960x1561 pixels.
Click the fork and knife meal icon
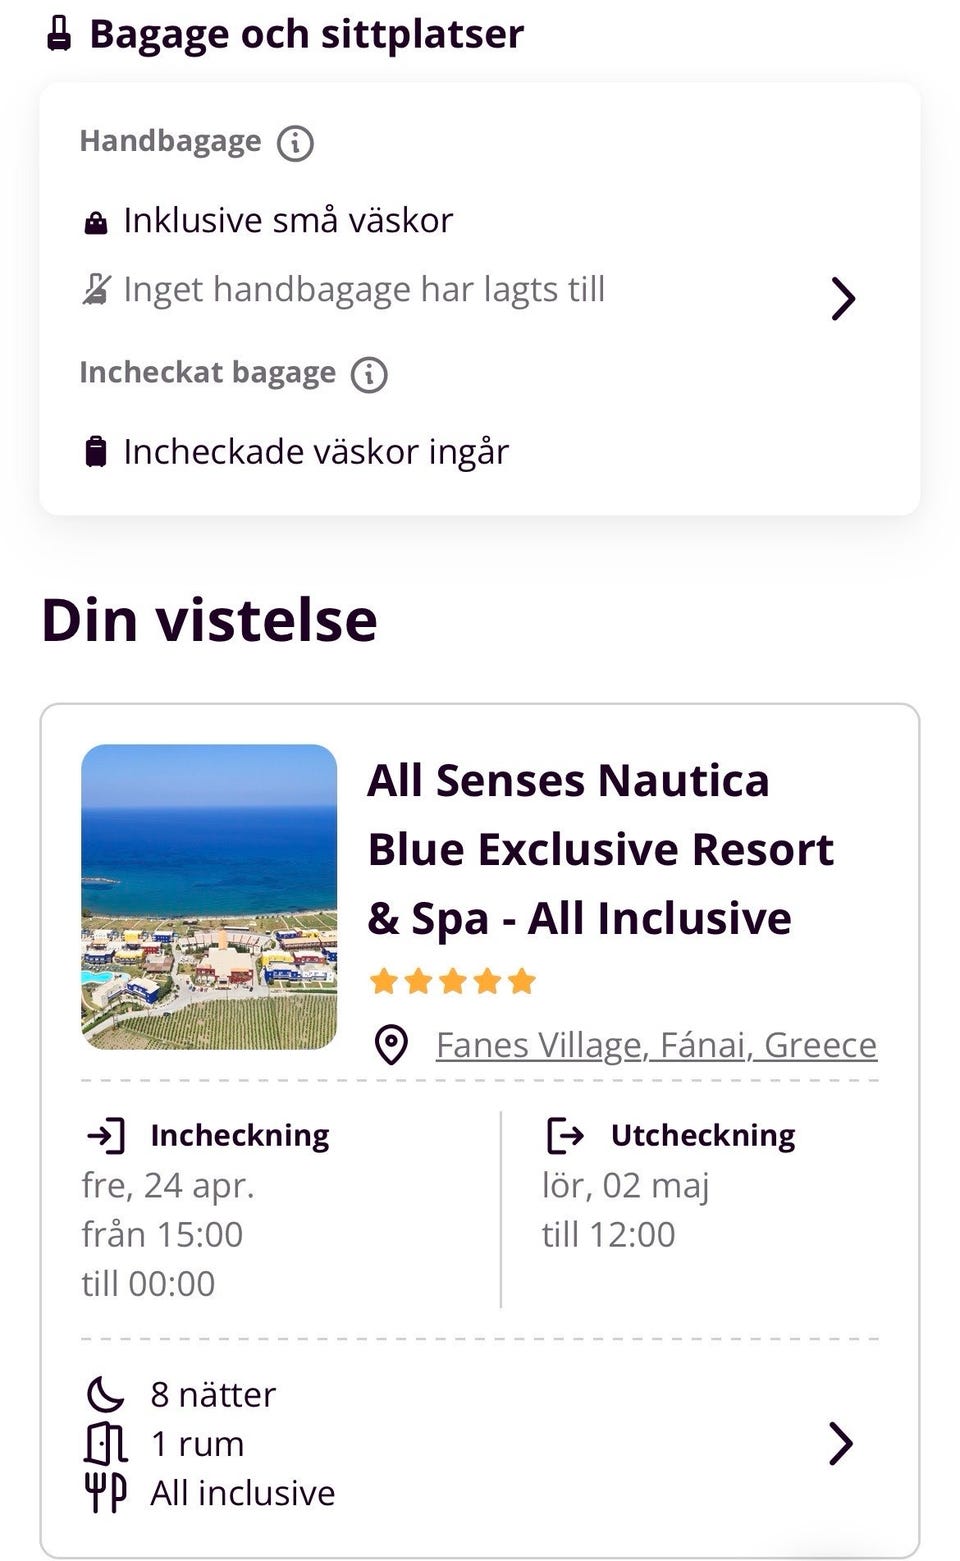pos(105,1493)
